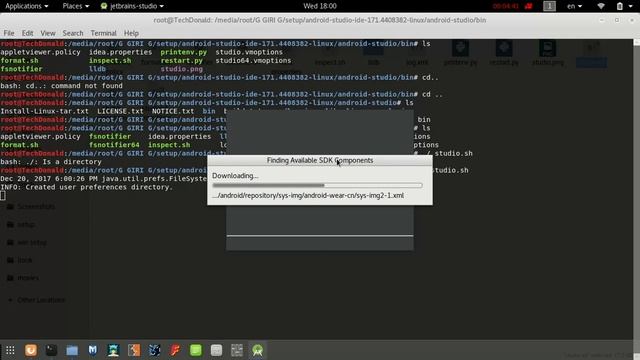Open the terminal Help menu
This screenshot has height=360, width=640.
[x=131, y=33]
